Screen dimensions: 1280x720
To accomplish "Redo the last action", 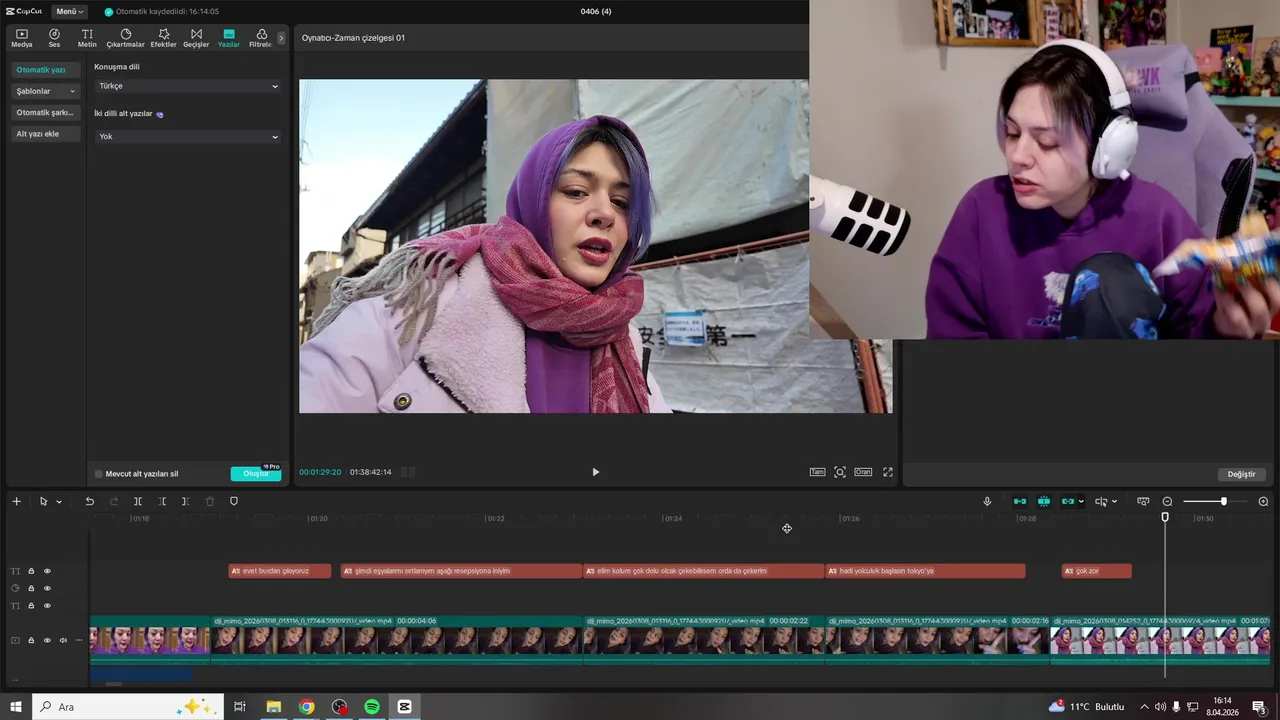I will tap(114, 501).
